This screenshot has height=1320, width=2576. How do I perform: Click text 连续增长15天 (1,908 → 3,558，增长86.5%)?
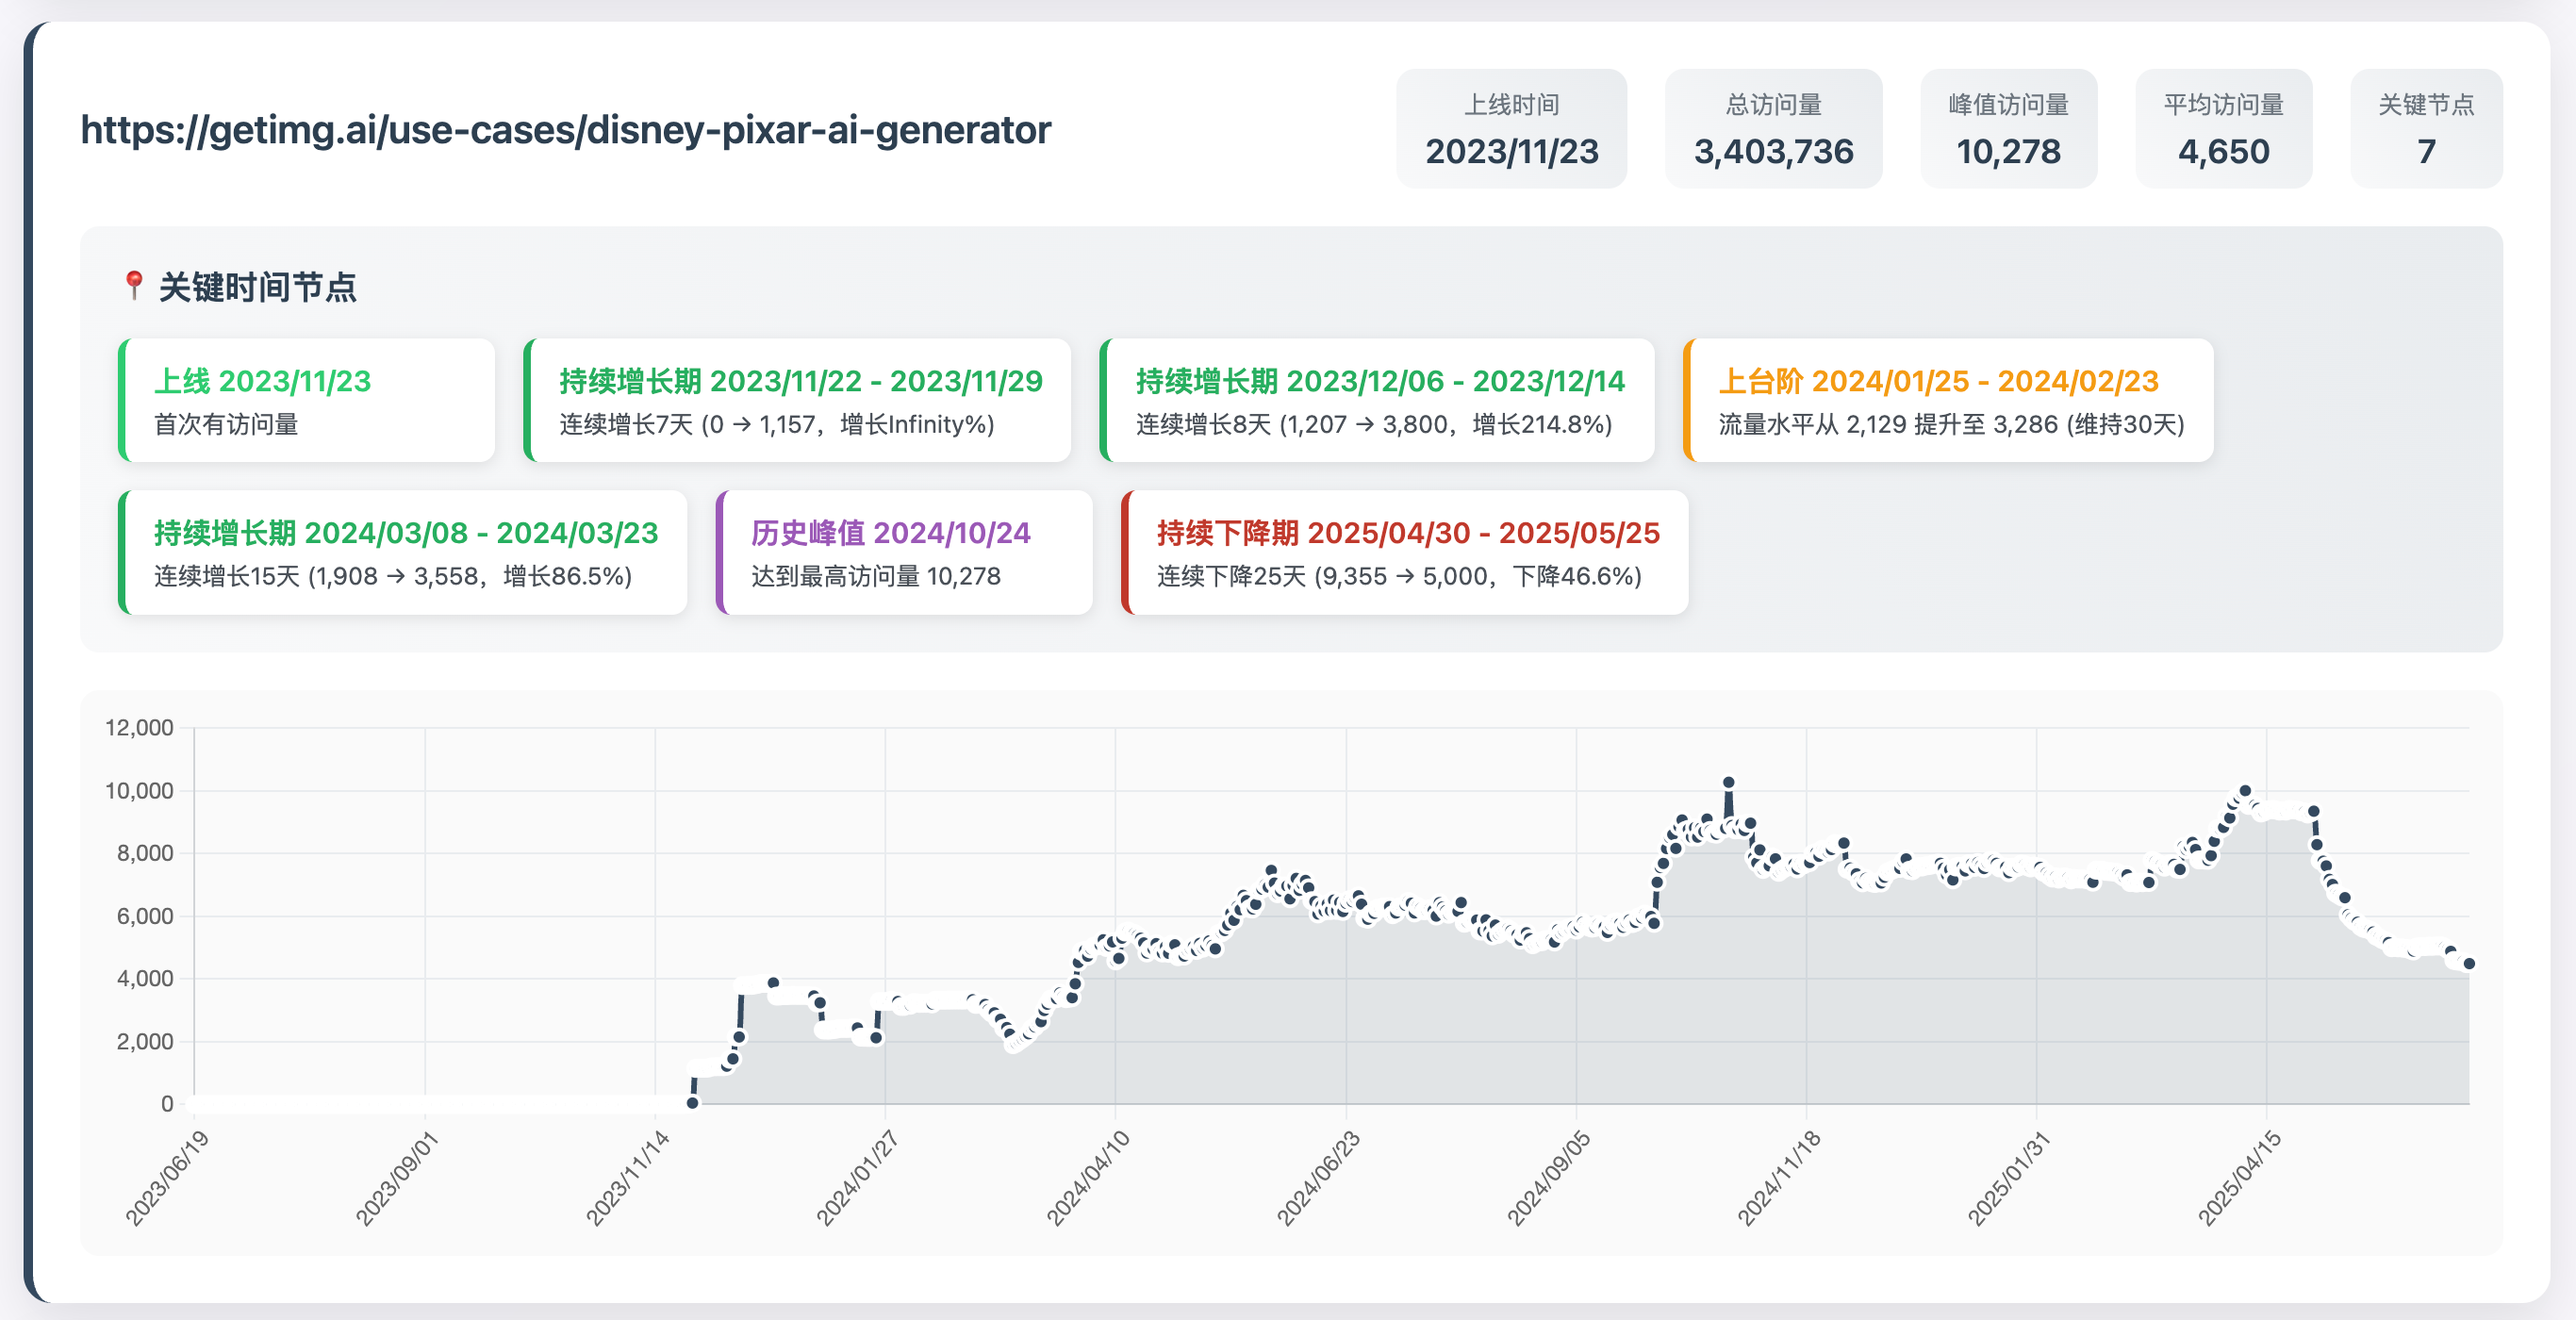coord(393,576)
